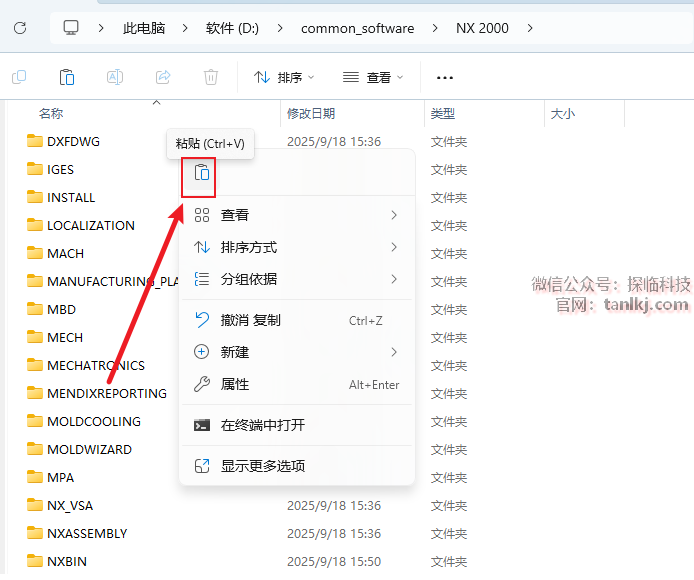Open the 查看 view dropdown in toolbar
The height and width of the screenshot is (580, 694).
(x=373, y=77)
